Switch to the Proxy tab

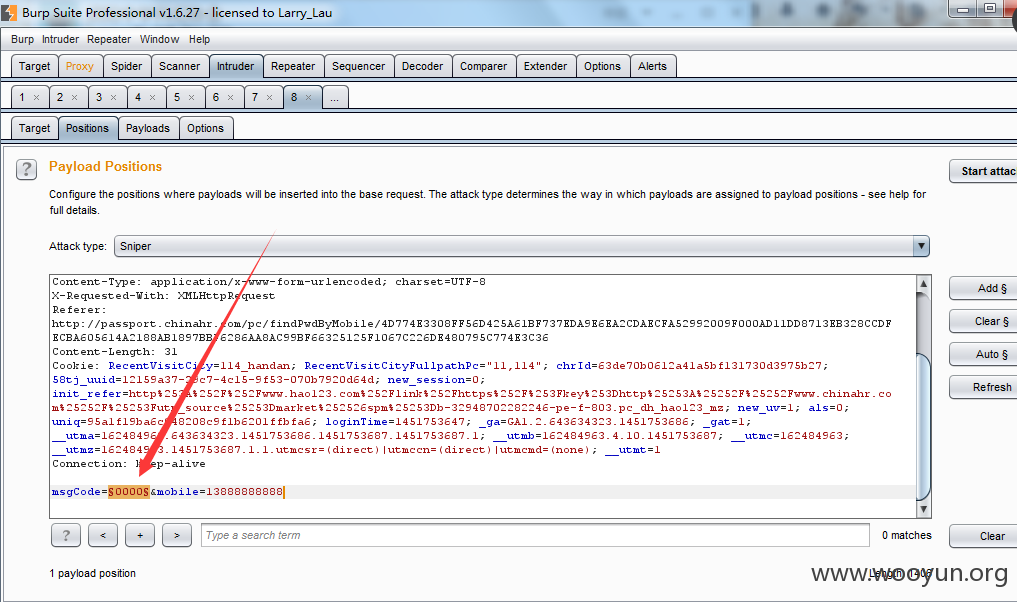tap(80, 66)
